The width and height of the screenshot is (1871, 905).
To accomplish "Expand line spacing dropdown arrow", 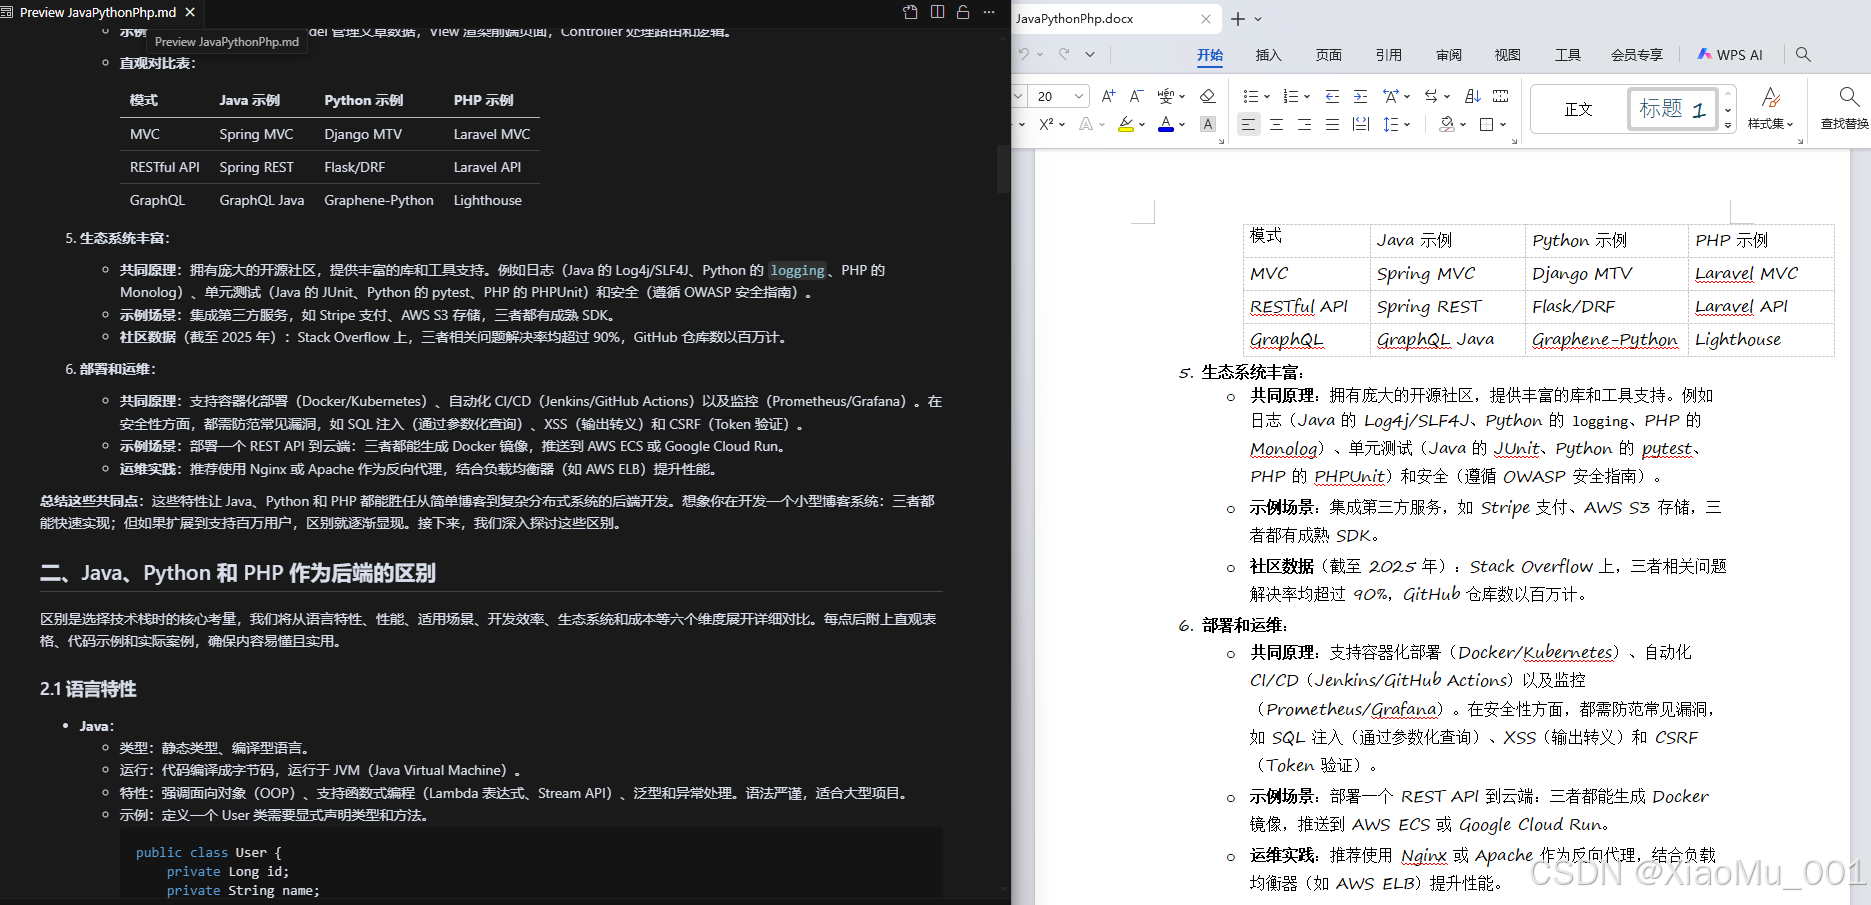I will coord(1407,125).
